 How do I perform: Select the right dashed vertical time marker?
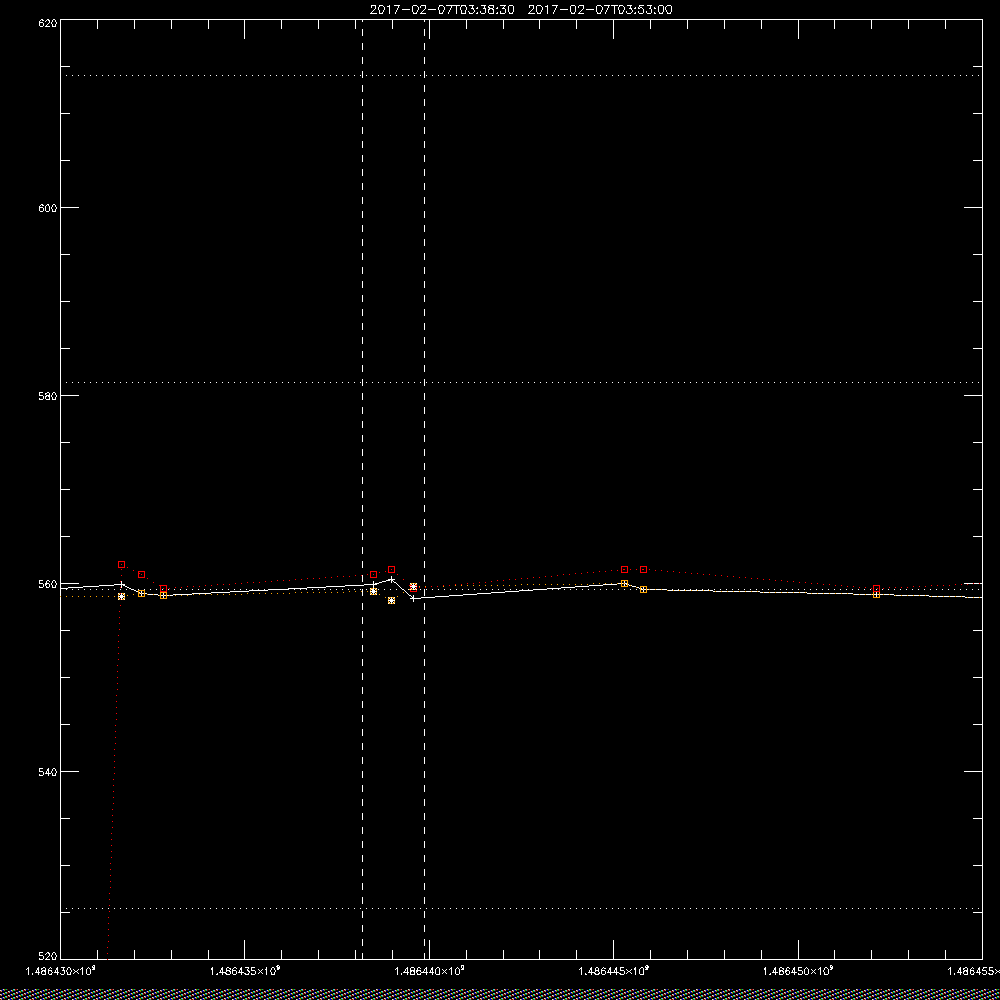point(425,489)
